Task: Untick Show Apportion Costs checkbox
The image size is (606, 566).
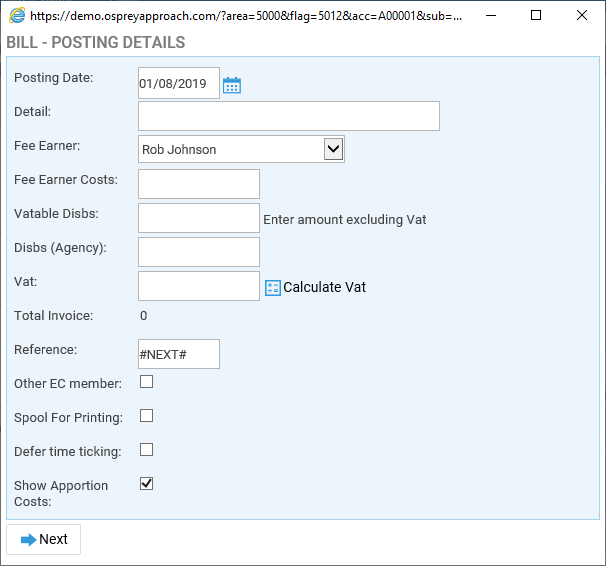Action: (146, 484)
